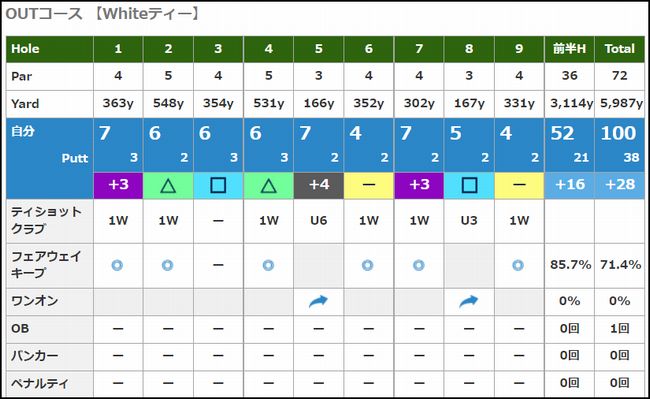Click the fairway keep circle for hole 4

[x=268, y=265]
